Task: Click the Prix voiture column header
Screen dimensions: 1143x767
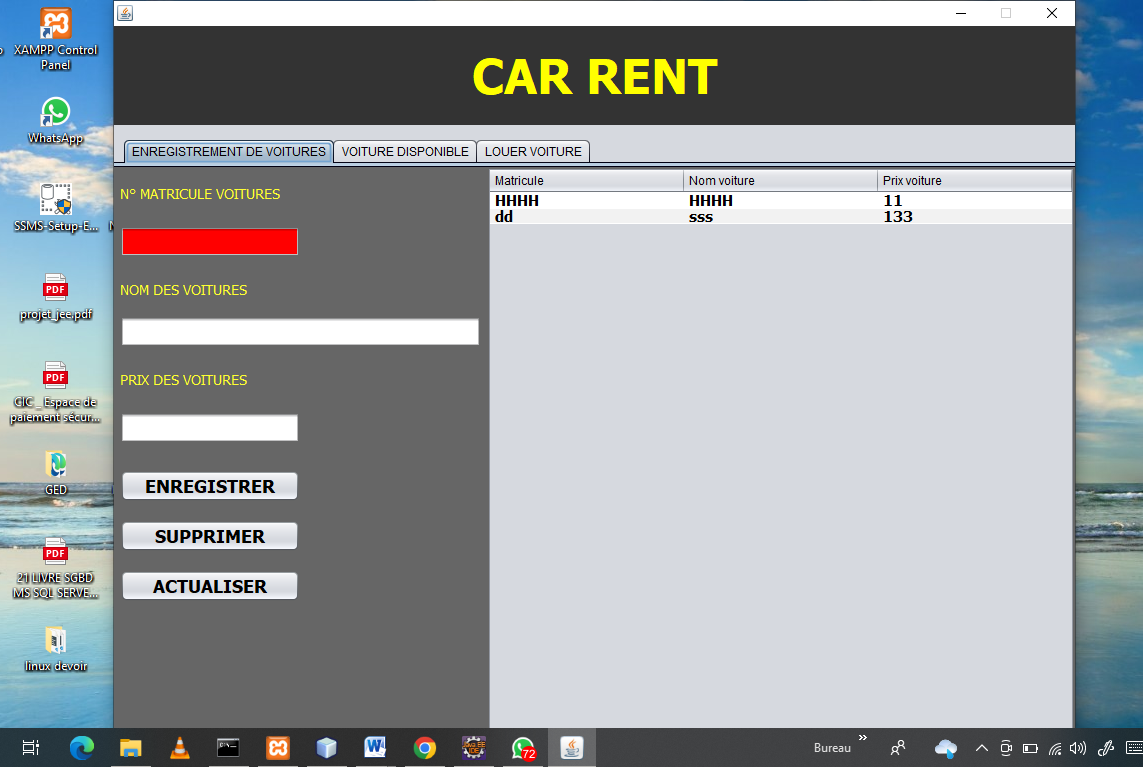Action: coord(974,181)
